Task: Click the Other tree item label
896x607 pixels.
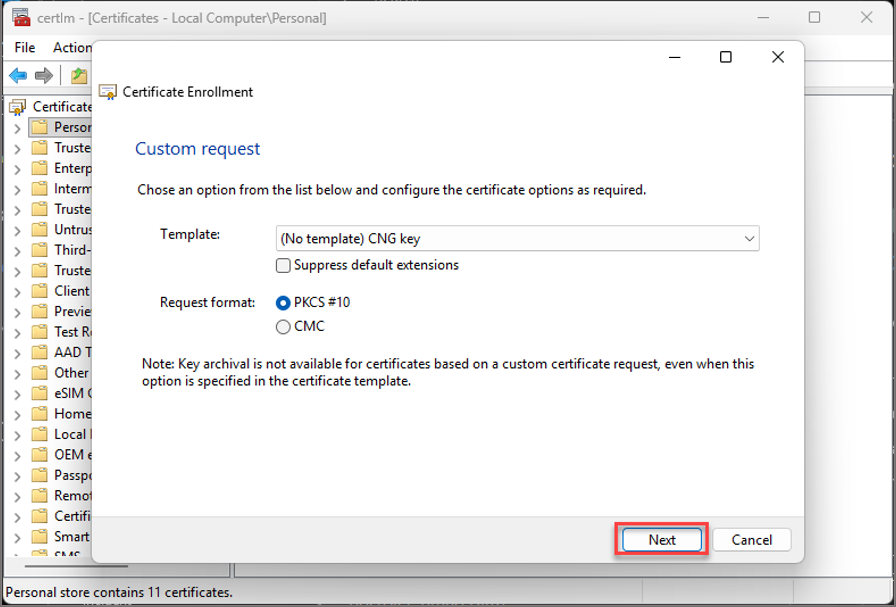Action: [72, 373]
